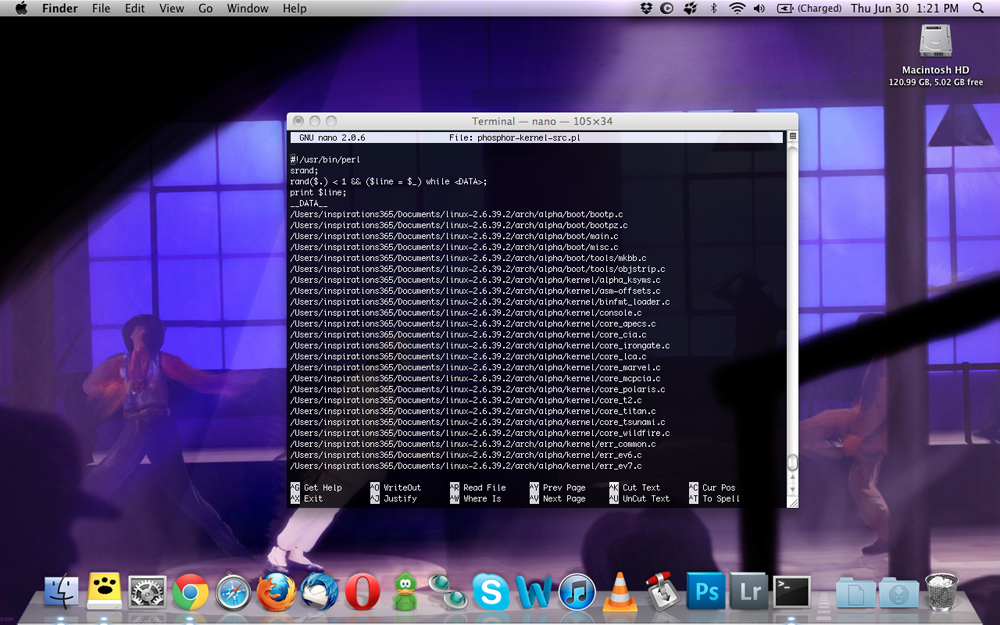Open Photoshop from the dock
Viewport: 1000px width, 625px height.
(x=706, y=591)
